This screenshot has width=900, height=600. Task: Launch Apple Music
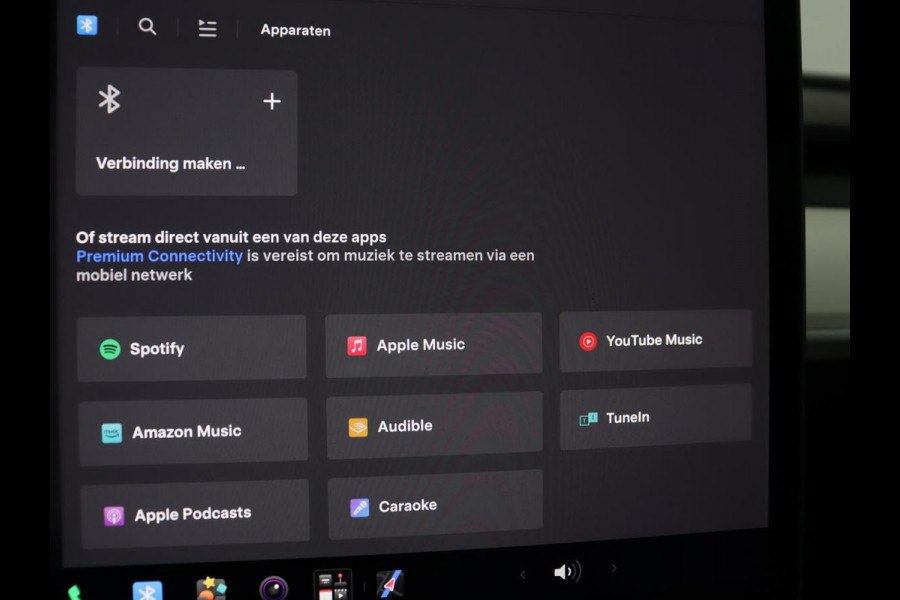(434, 344)
